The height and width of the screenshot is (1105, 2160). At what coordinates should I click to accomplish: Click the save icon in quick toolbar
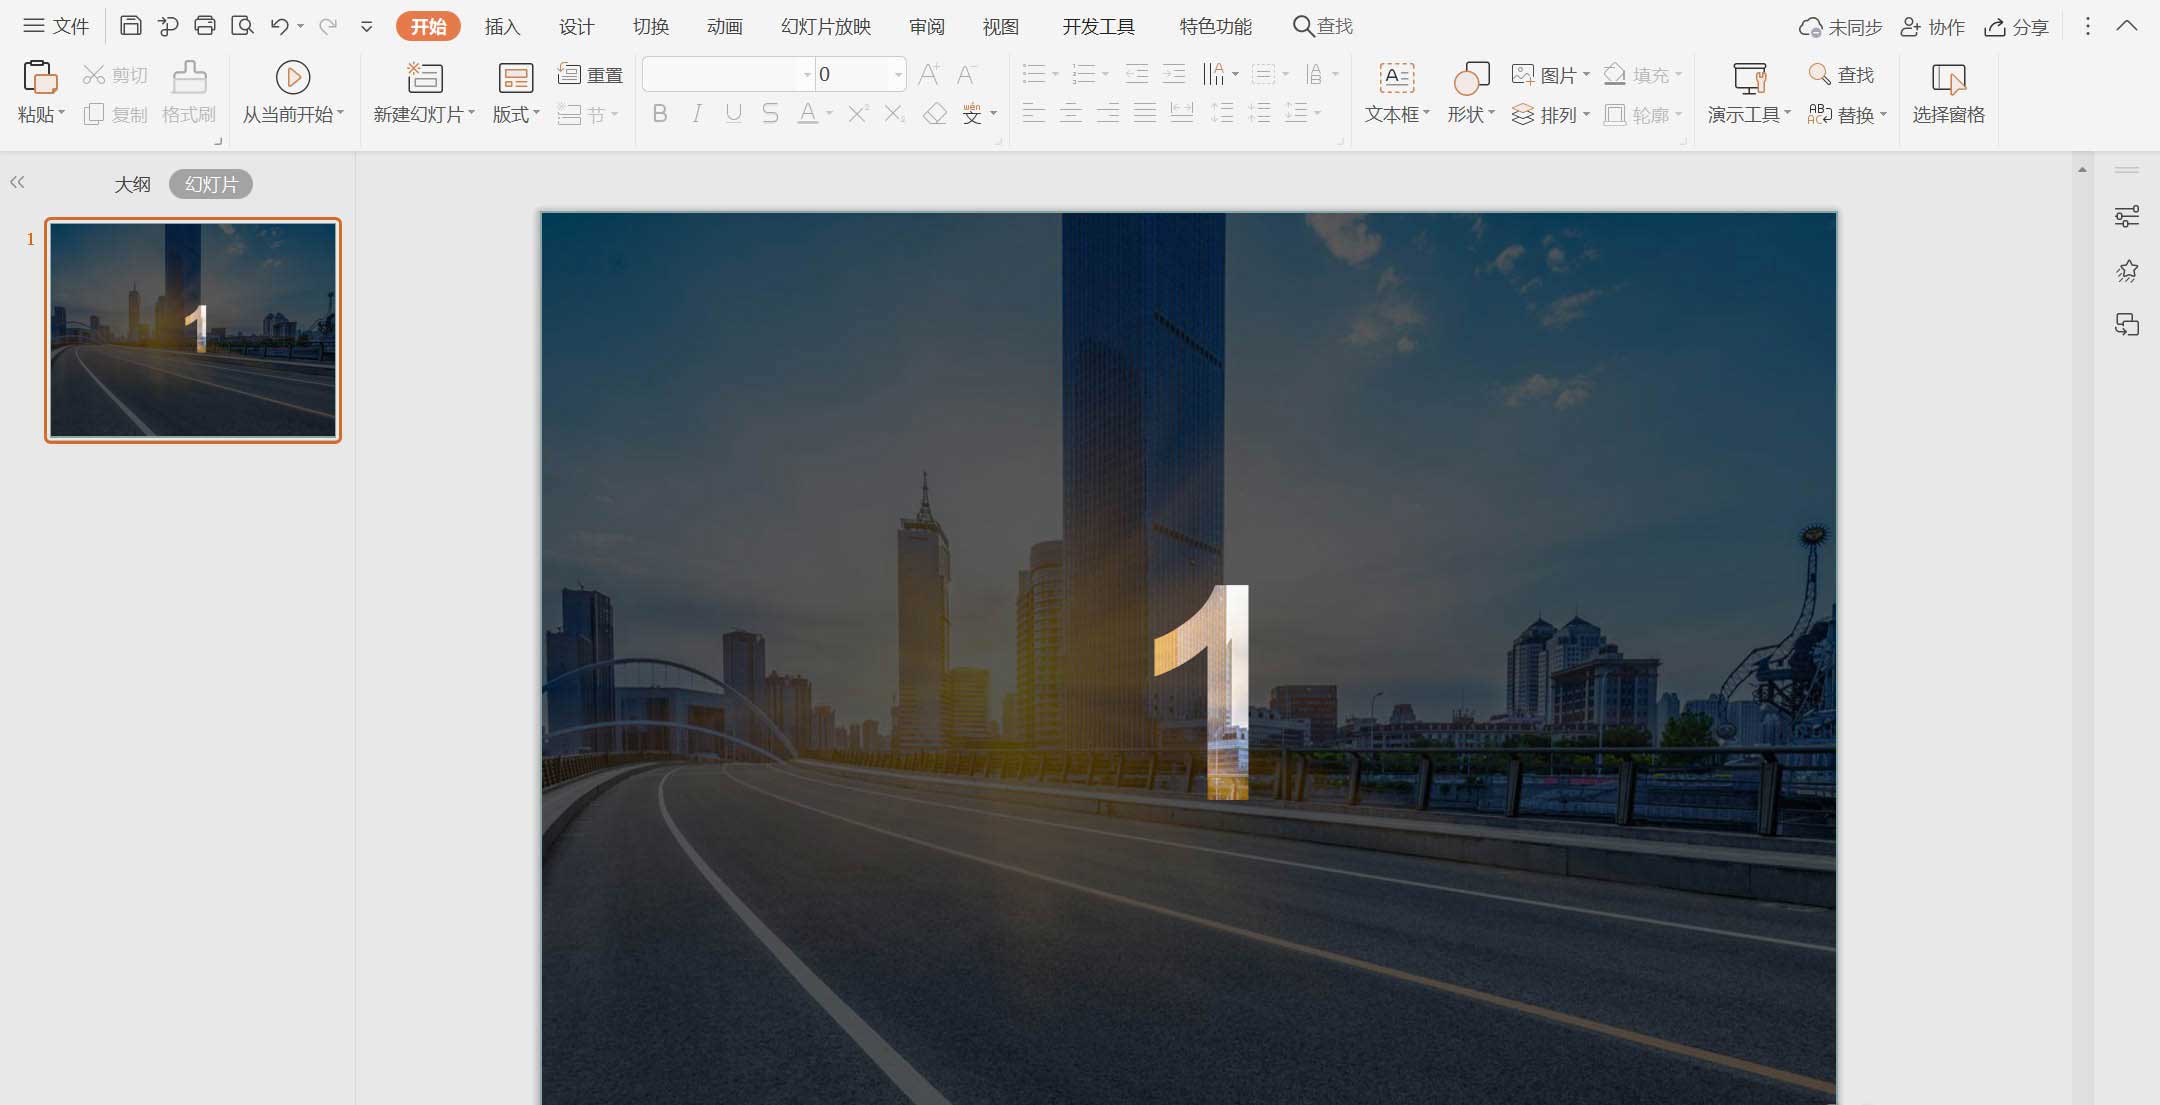pos(130,26)
